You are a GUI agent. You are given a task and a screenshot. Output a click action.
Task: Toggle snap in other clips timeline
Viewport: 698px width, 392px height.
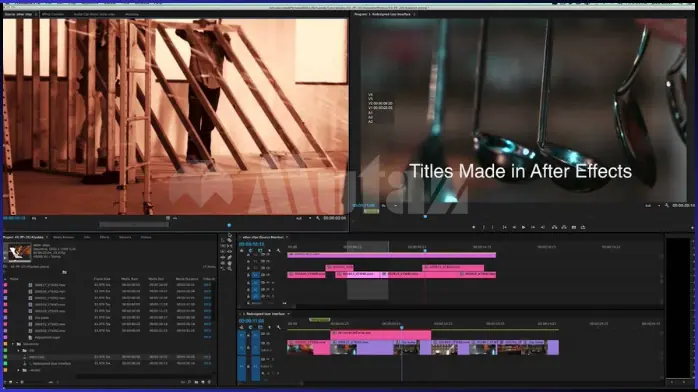pos(251,251)
